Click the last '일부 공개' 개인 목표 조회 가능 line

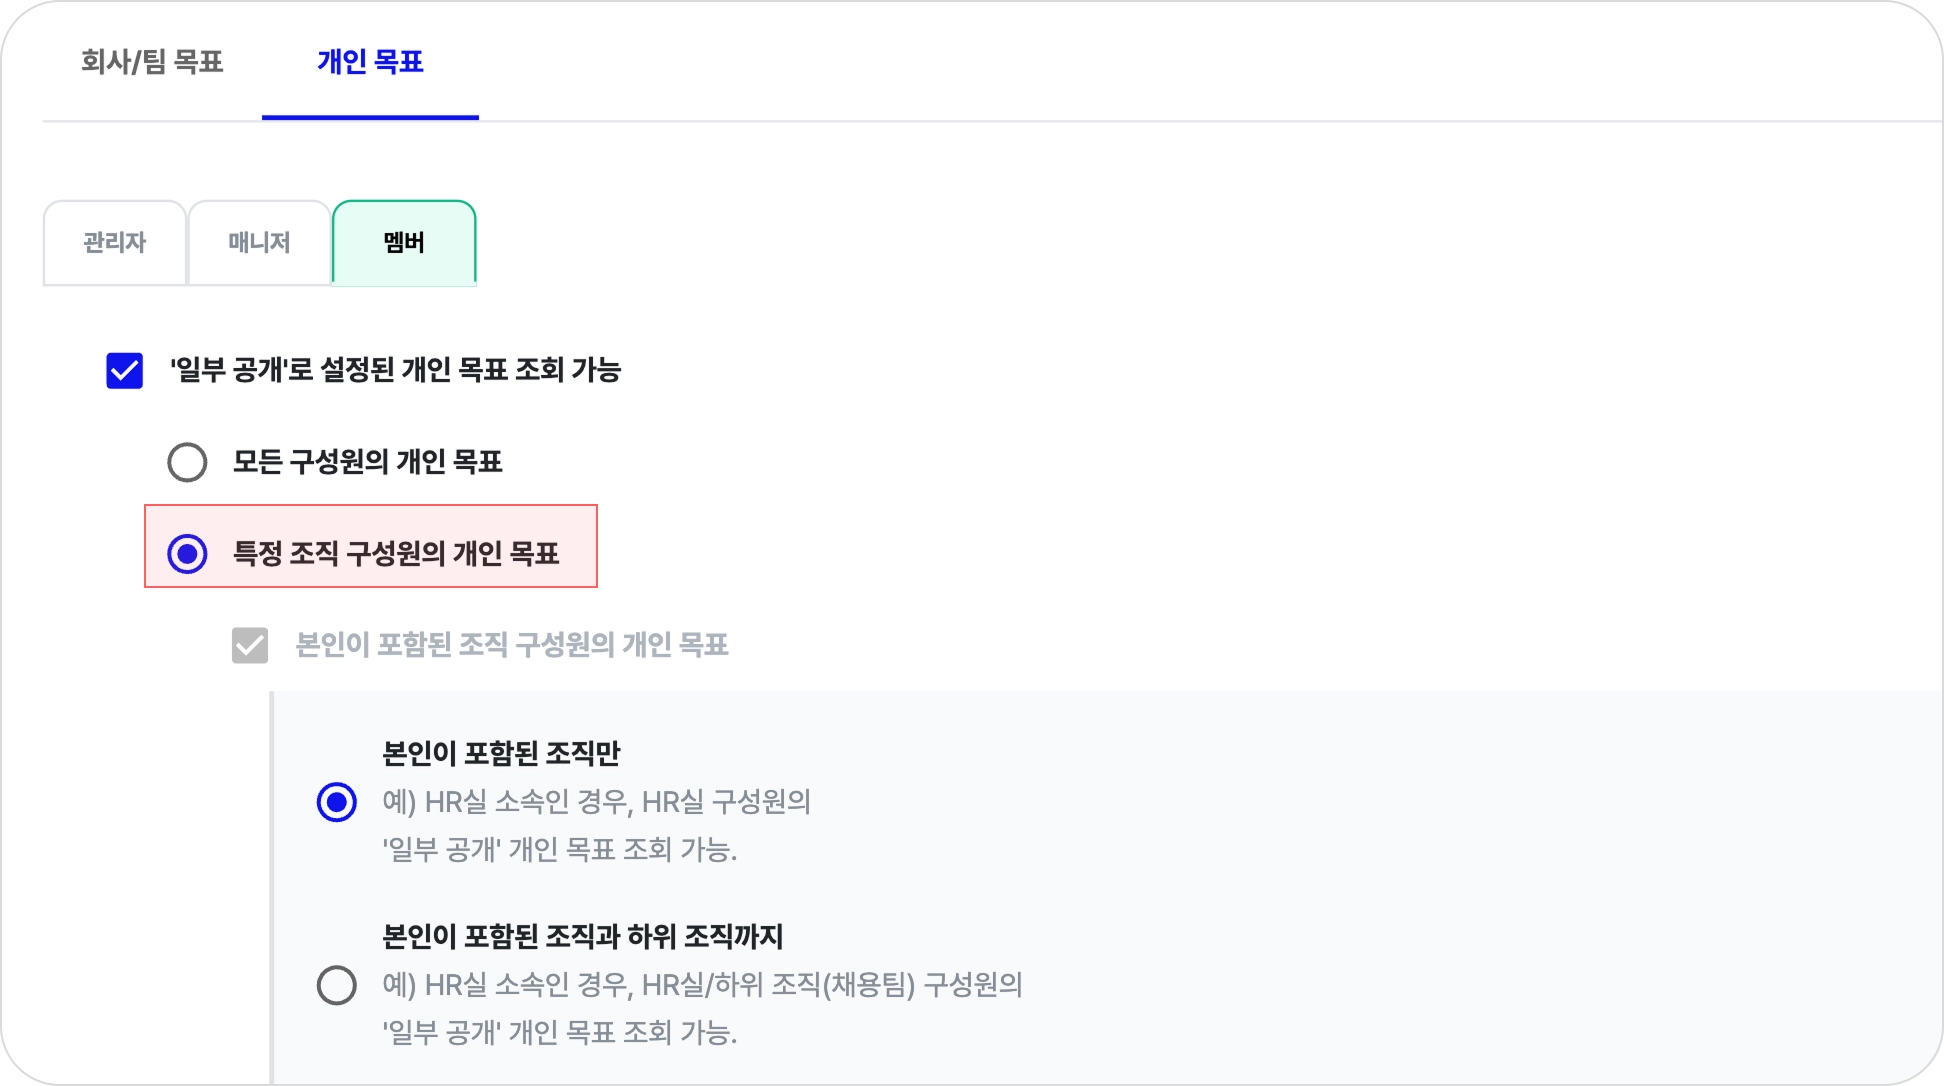click(559, 1033)
